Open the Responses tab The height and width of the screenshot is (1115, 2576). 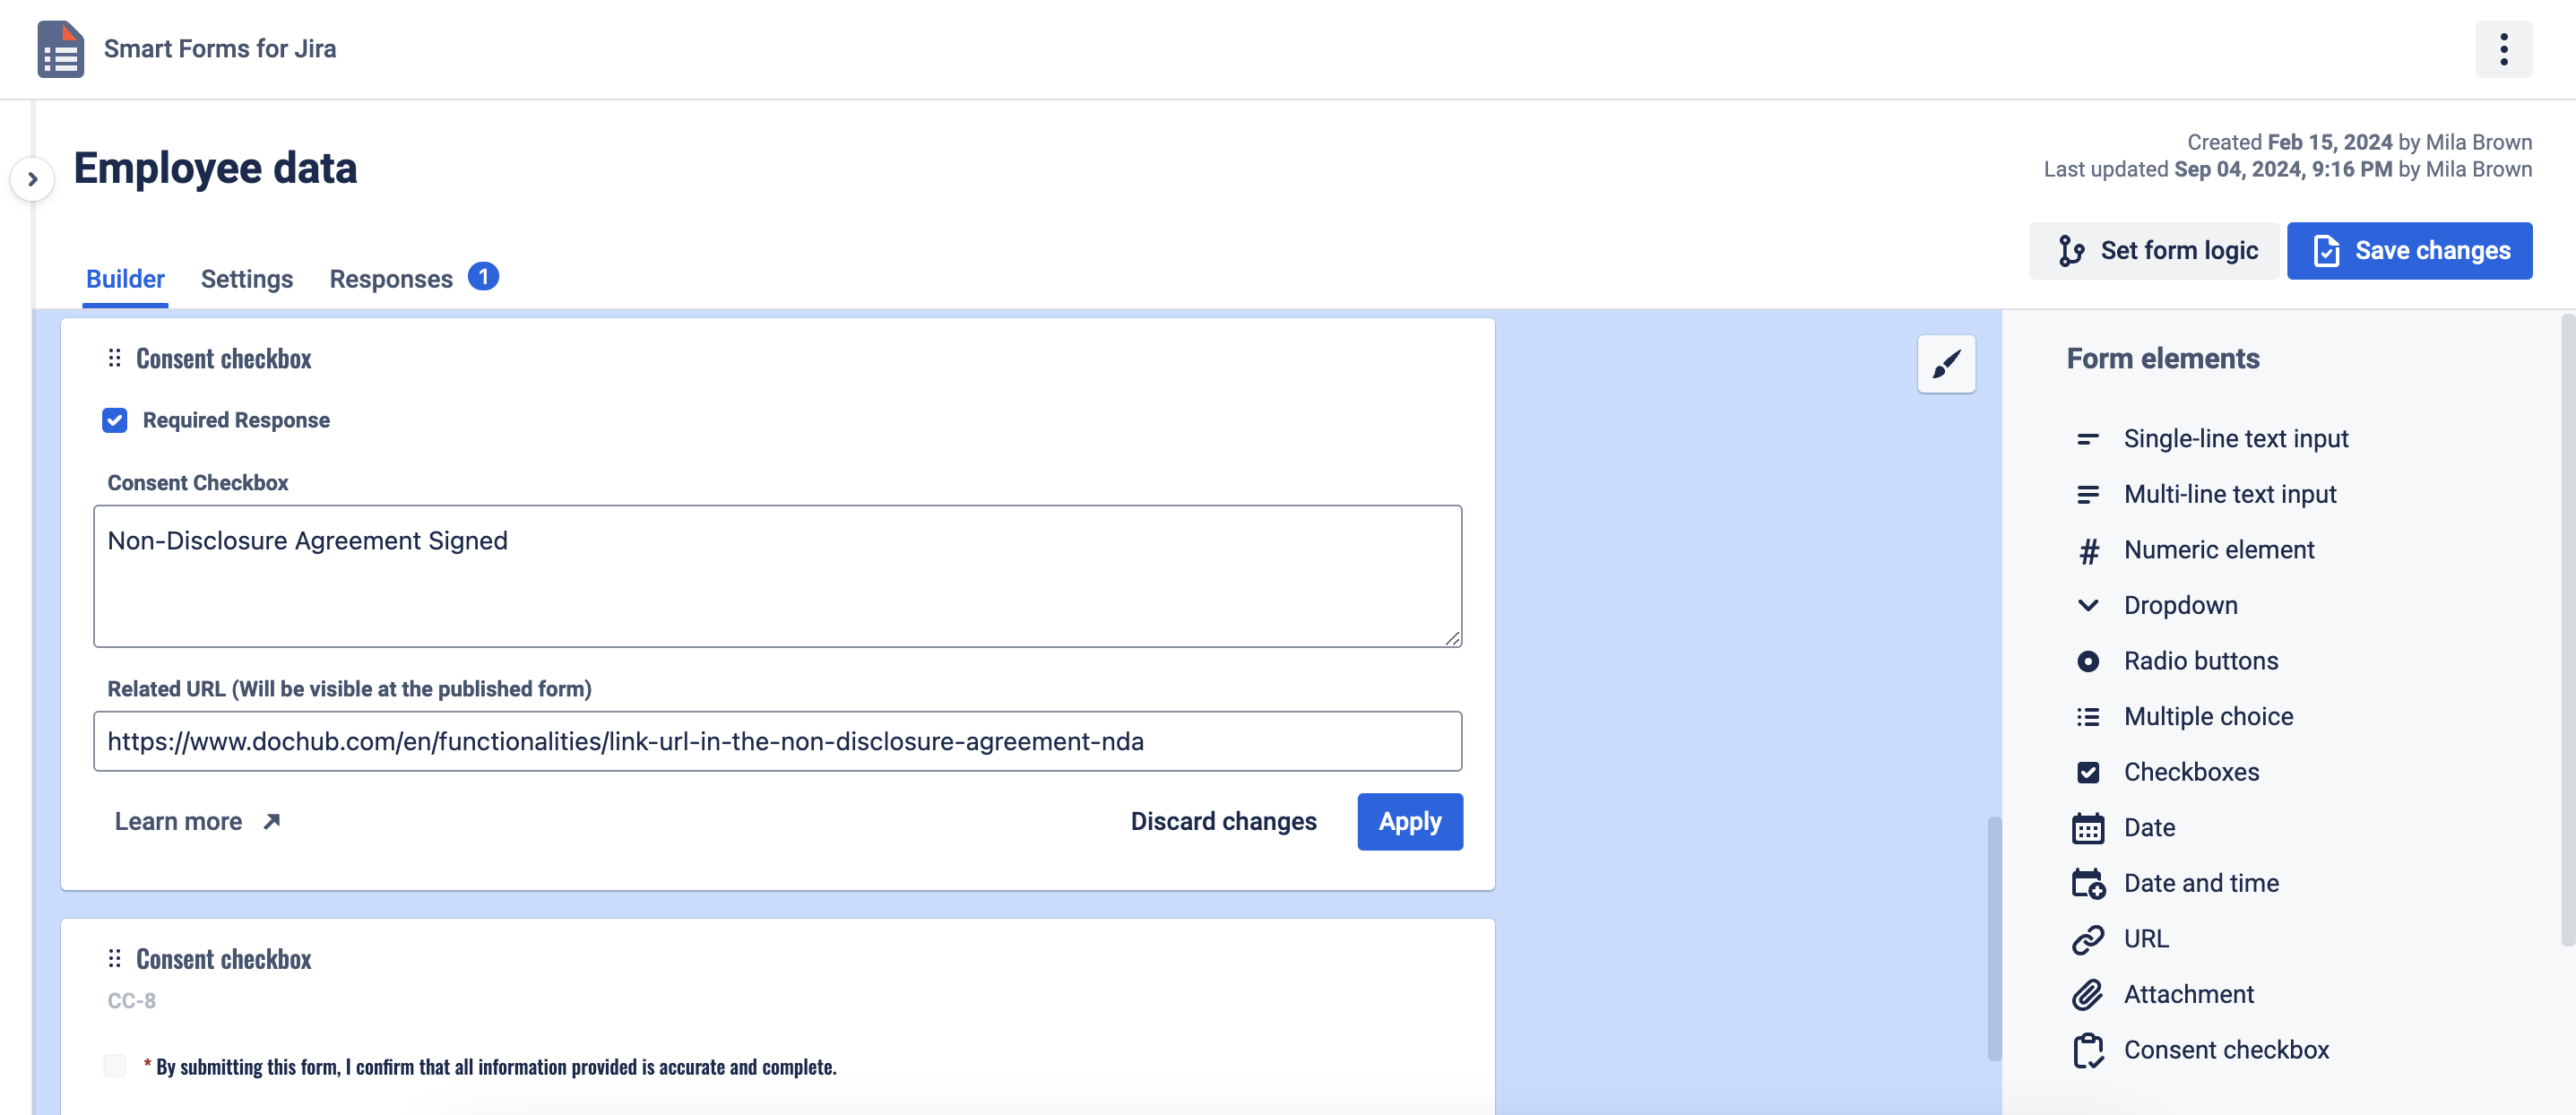[391, 279]
